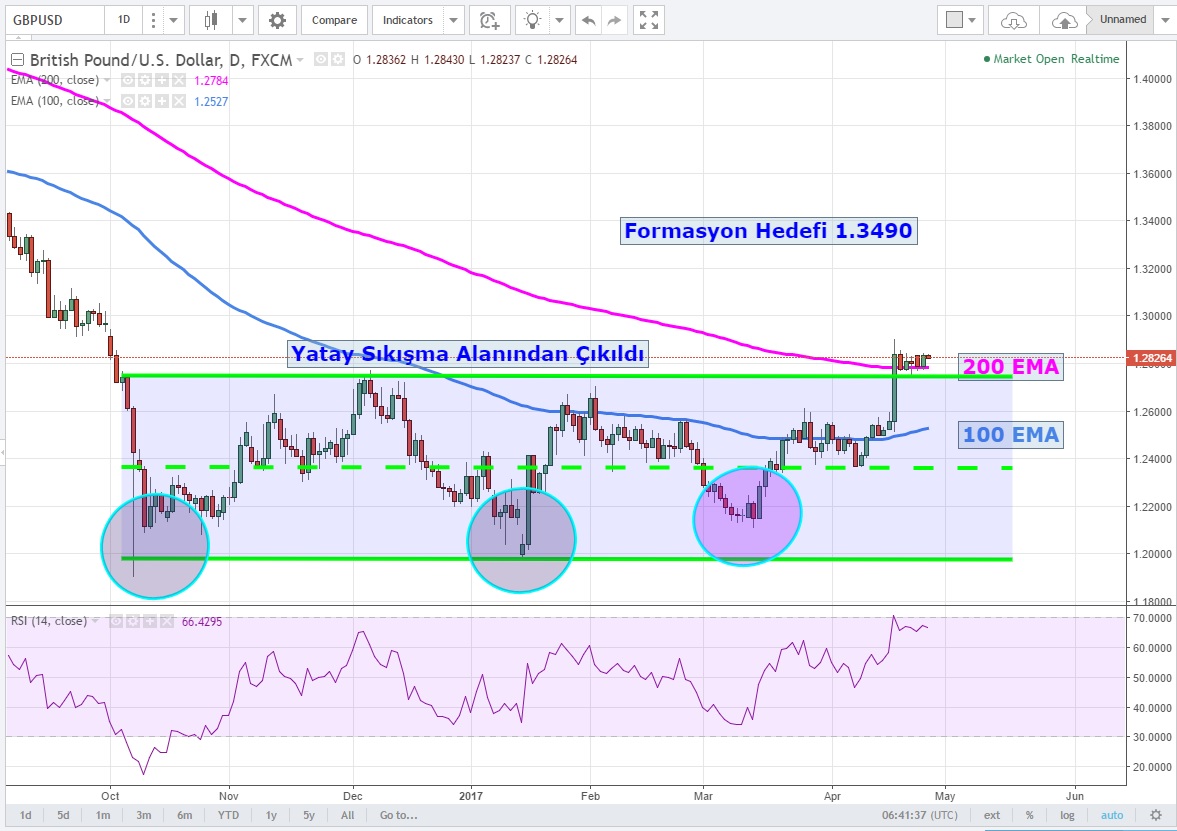The height and width of the screenshot is (831, 1177).
Task: Click the lightbulb ideas icon
Action: pyautogui.click(x=533, y=20)
